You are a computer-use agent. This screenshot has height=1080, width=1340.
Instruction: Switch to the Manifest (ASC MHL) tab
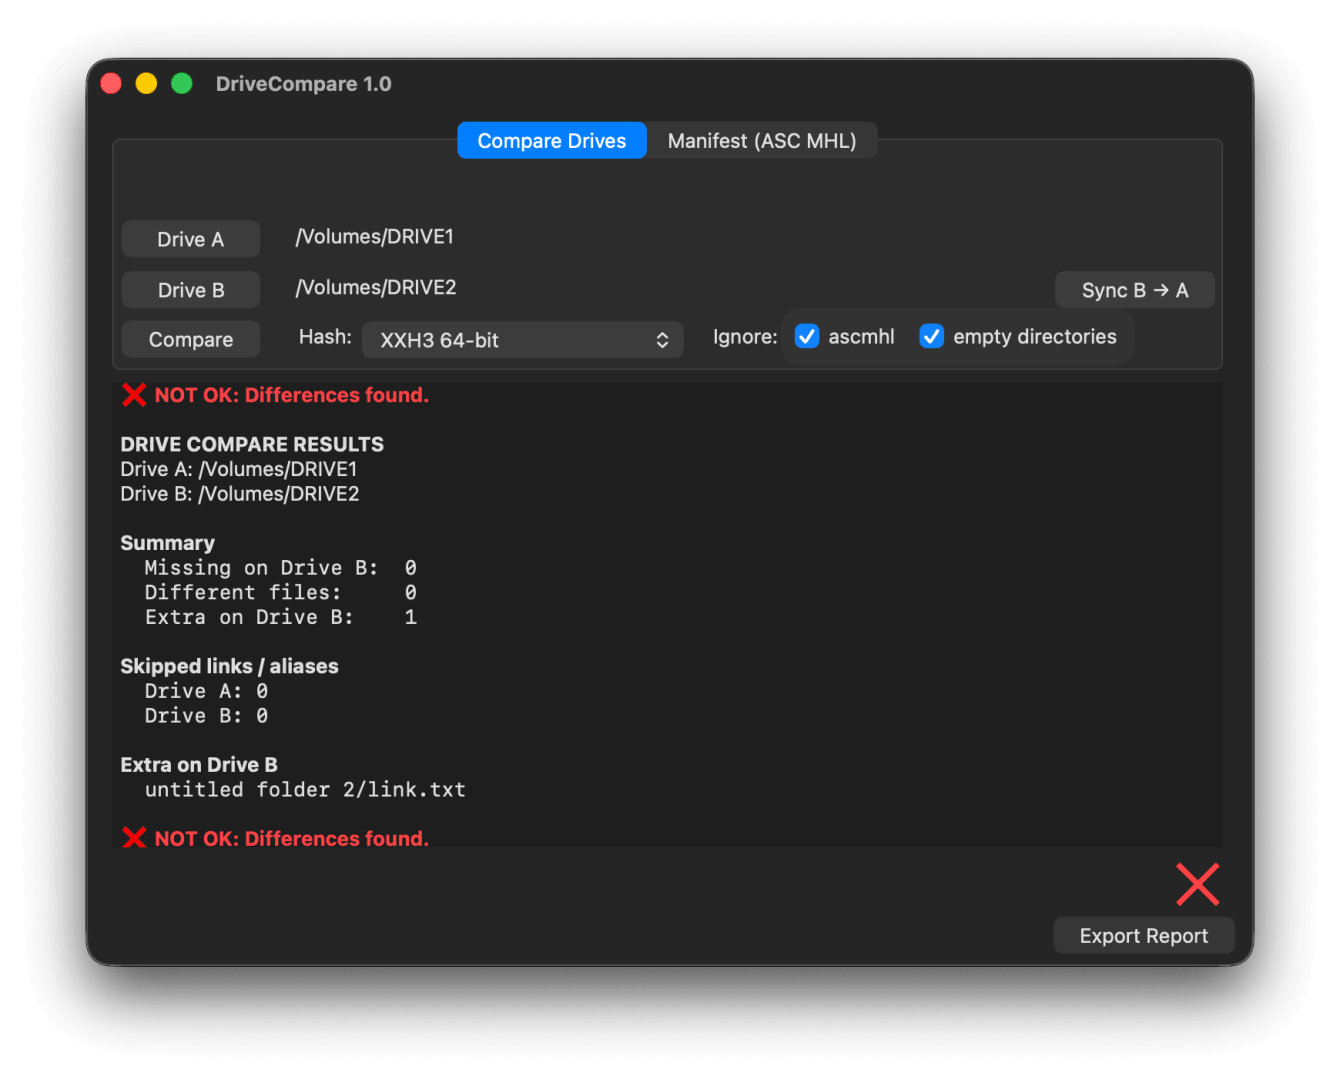click(x=762, y=141)
